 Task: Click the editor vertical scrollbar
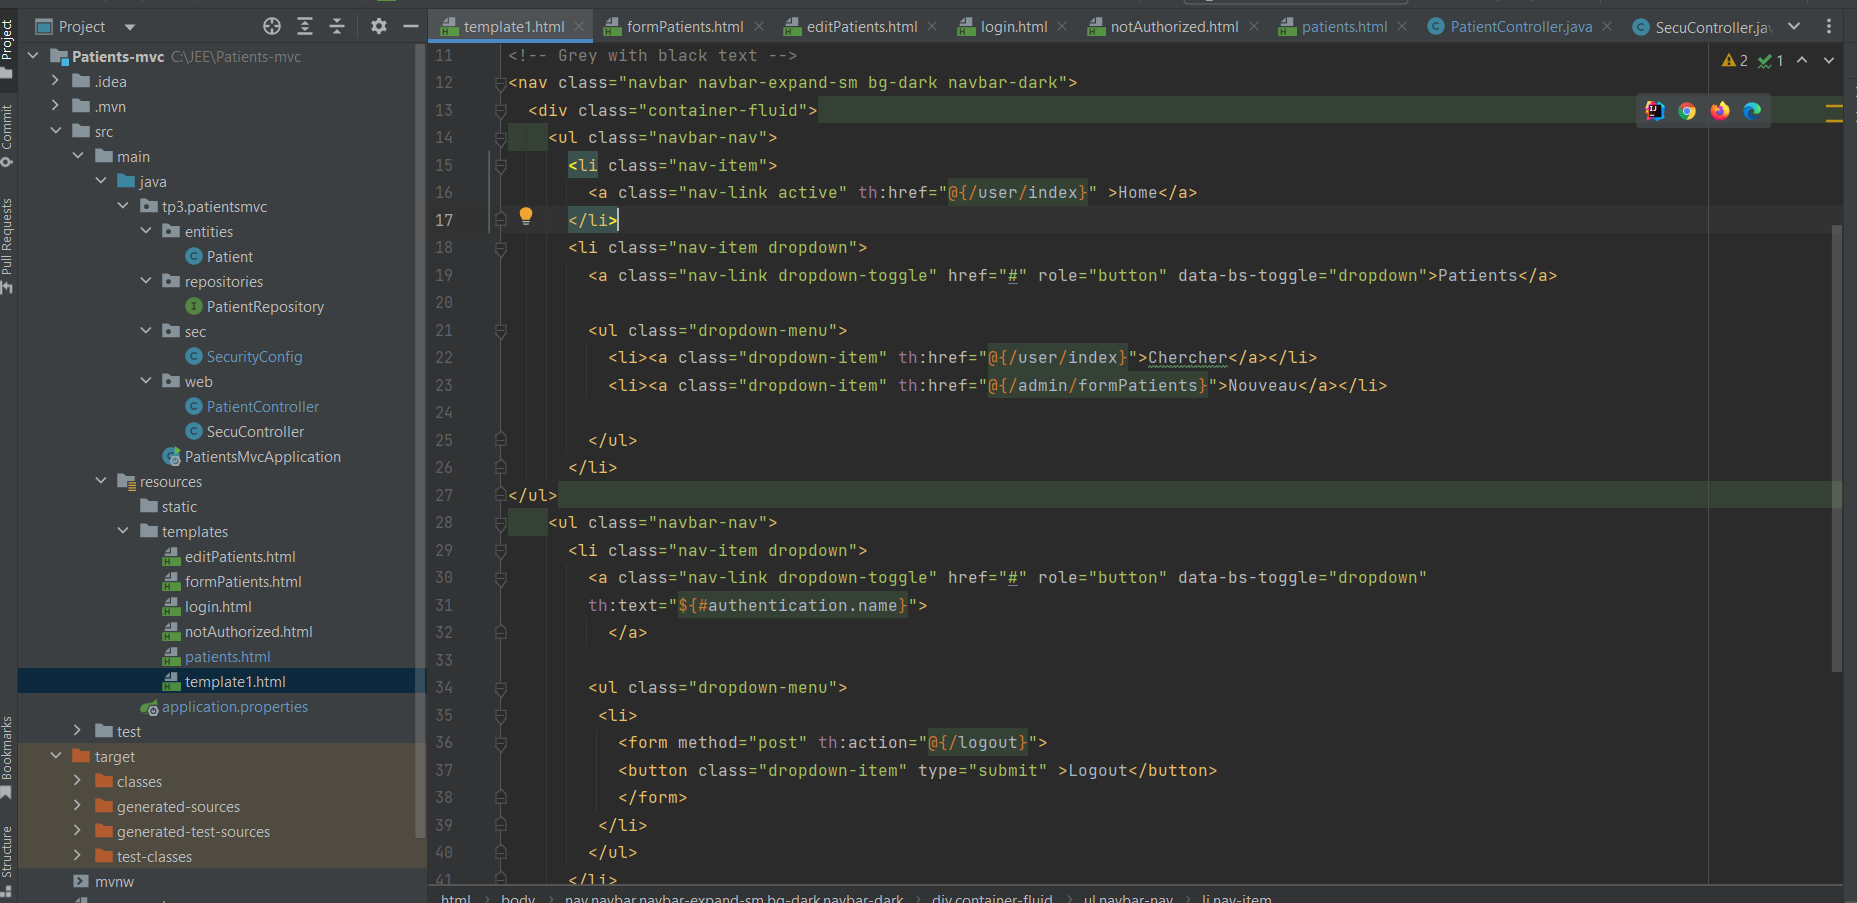[x=1836, y=448]
